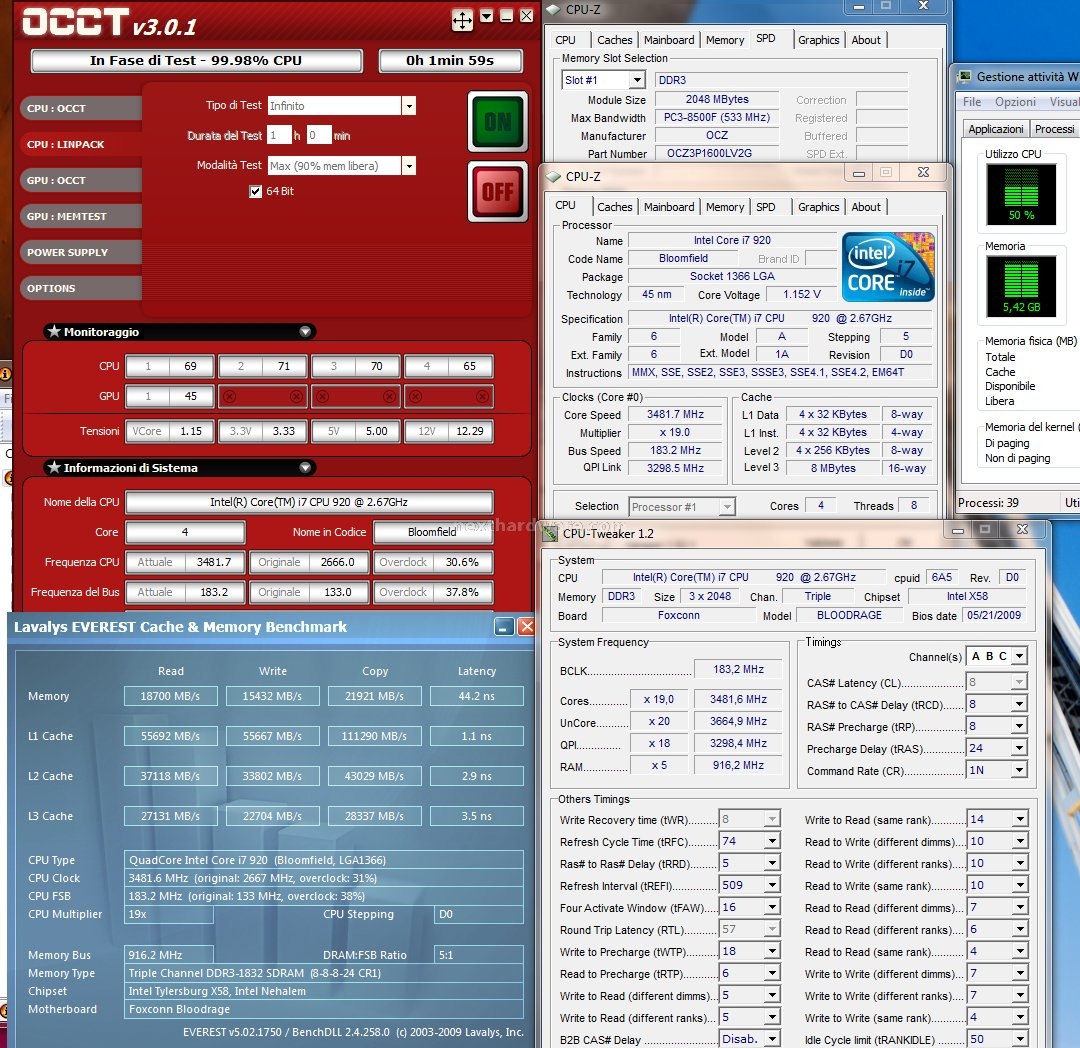1080x1048 pixels.
Task: Click the OCCT move window cross icon
Action: [x=462, y=20]
